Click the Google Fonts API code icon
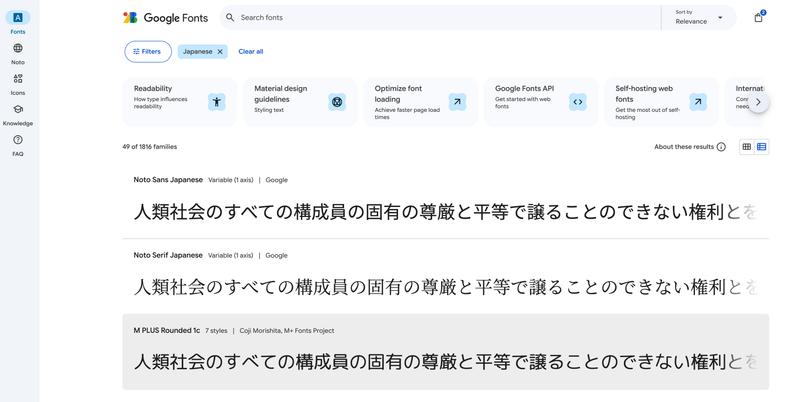Image resolution: width=800 pixels, height=402 pixels. tap(578, 102)
